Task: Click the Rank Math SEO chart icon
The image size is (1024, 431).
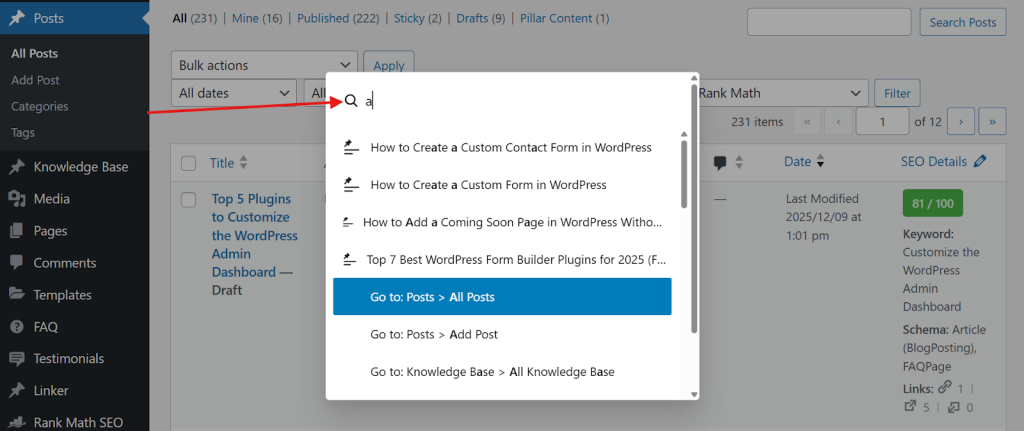Action: pos(17,423)
